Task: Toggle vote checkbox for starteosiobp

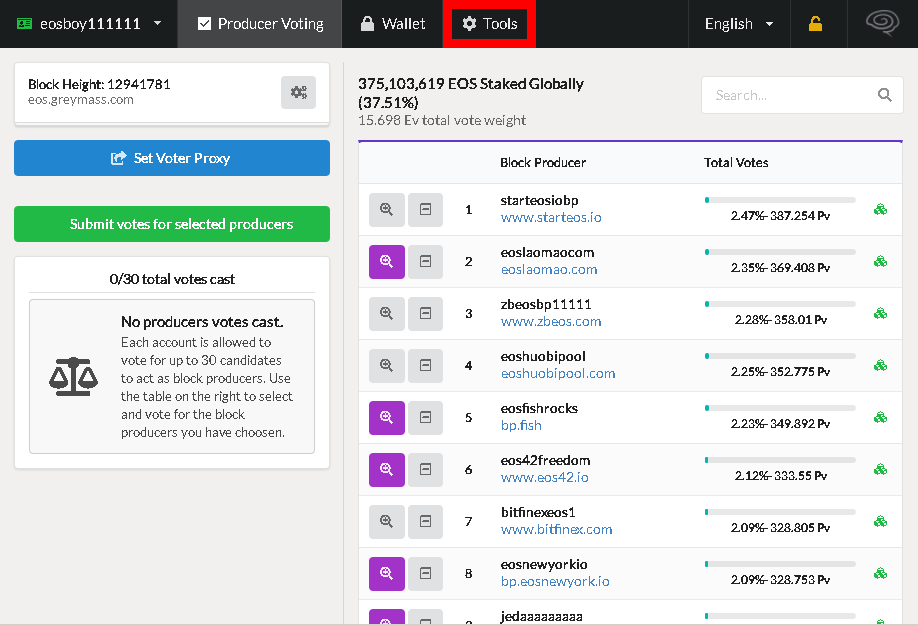Action: tap(426, 210)
